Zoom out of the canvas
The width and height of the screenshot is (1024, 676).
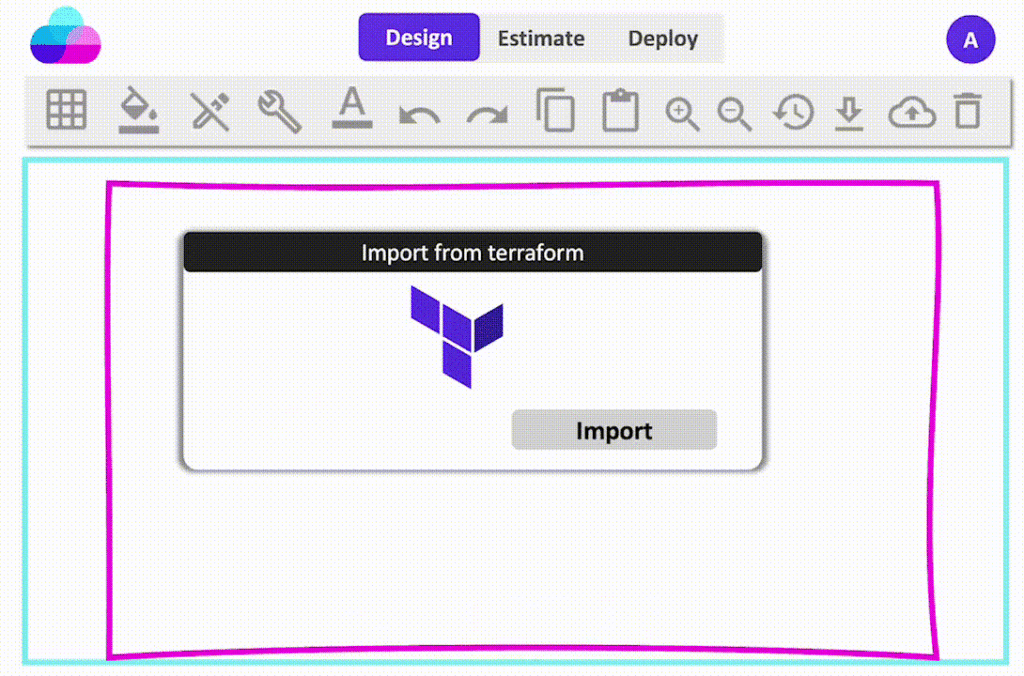tap(734, 114)
